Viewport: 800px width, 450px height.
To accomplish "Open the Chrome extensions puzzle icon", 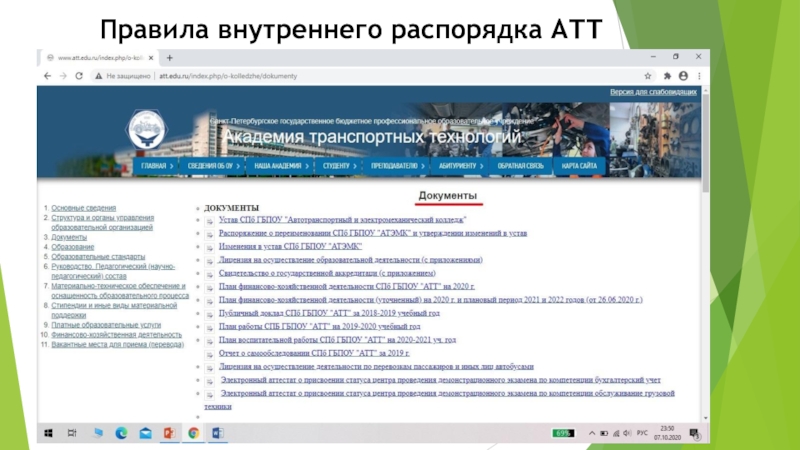I will click(668, 75).
